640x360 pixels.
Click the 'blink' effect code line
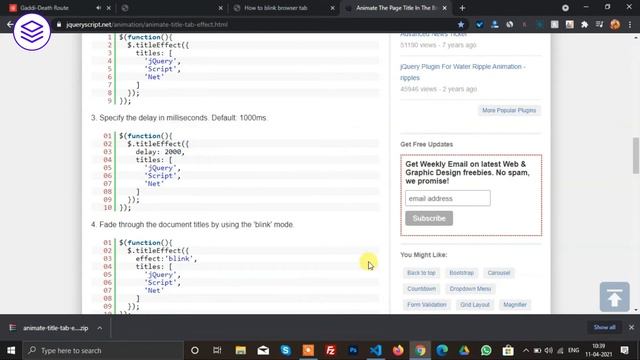166,258
